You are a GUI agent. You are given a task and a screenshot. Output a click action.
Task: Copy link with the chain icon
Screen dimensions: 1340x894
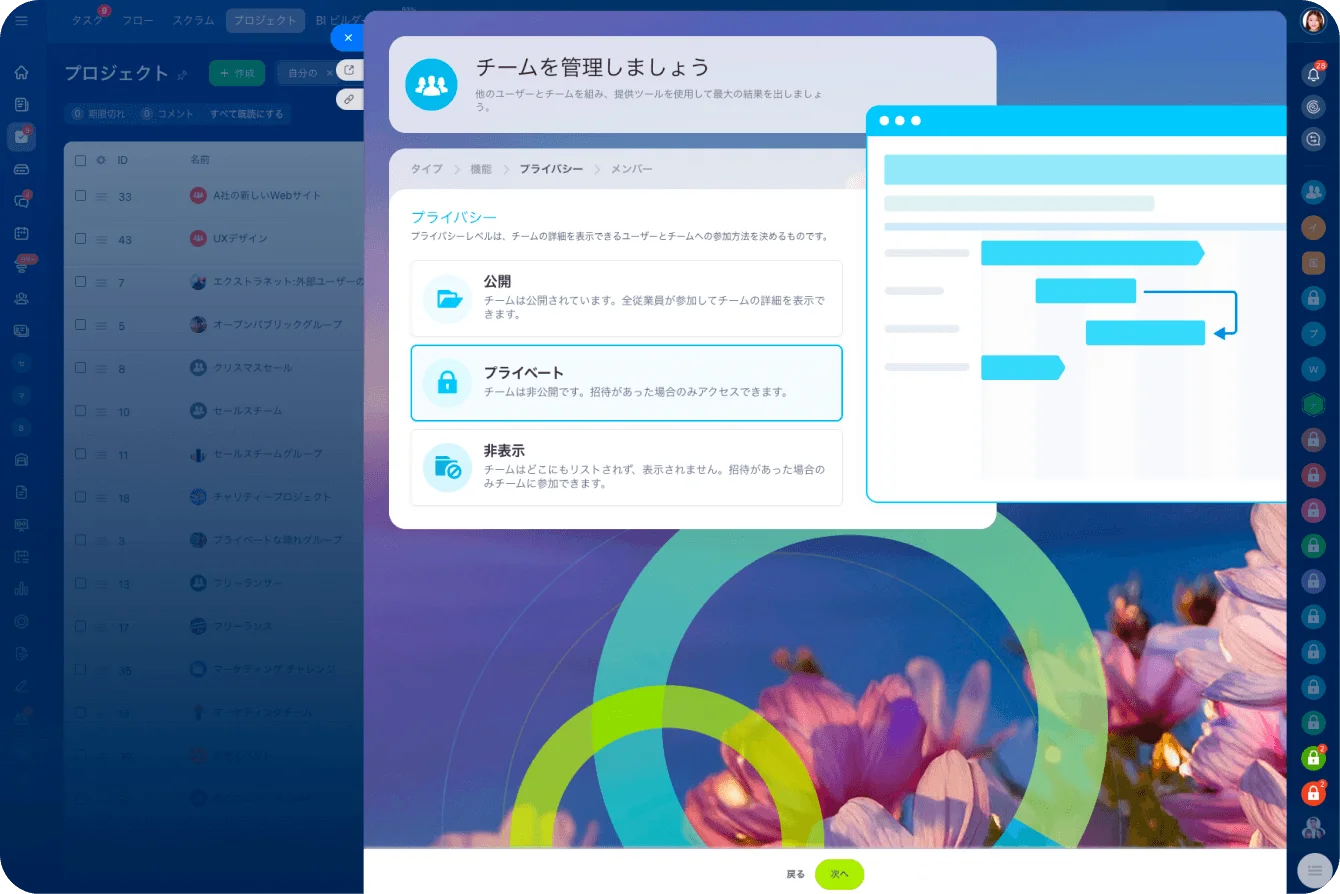point(349,99)
